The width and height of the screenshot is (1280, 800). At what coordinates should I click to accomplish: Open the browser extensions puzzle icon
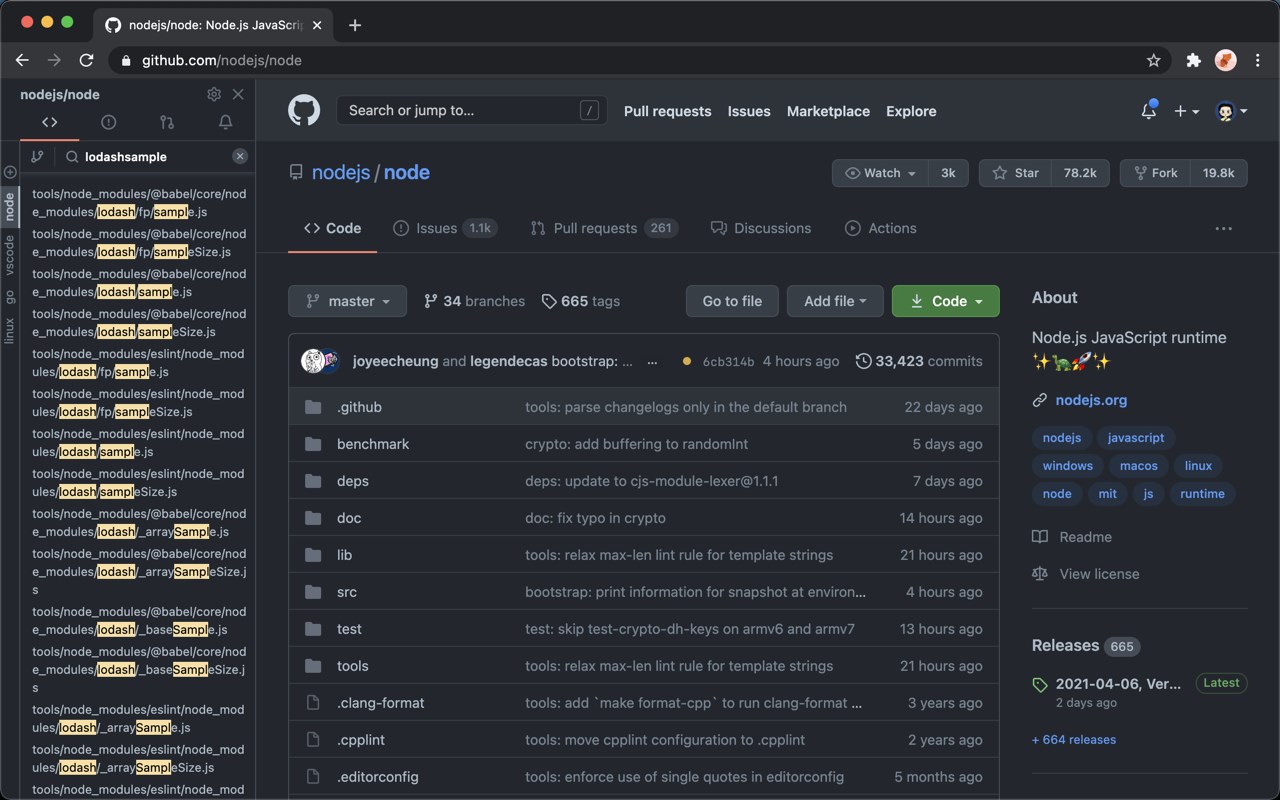tap(1193, 60)
